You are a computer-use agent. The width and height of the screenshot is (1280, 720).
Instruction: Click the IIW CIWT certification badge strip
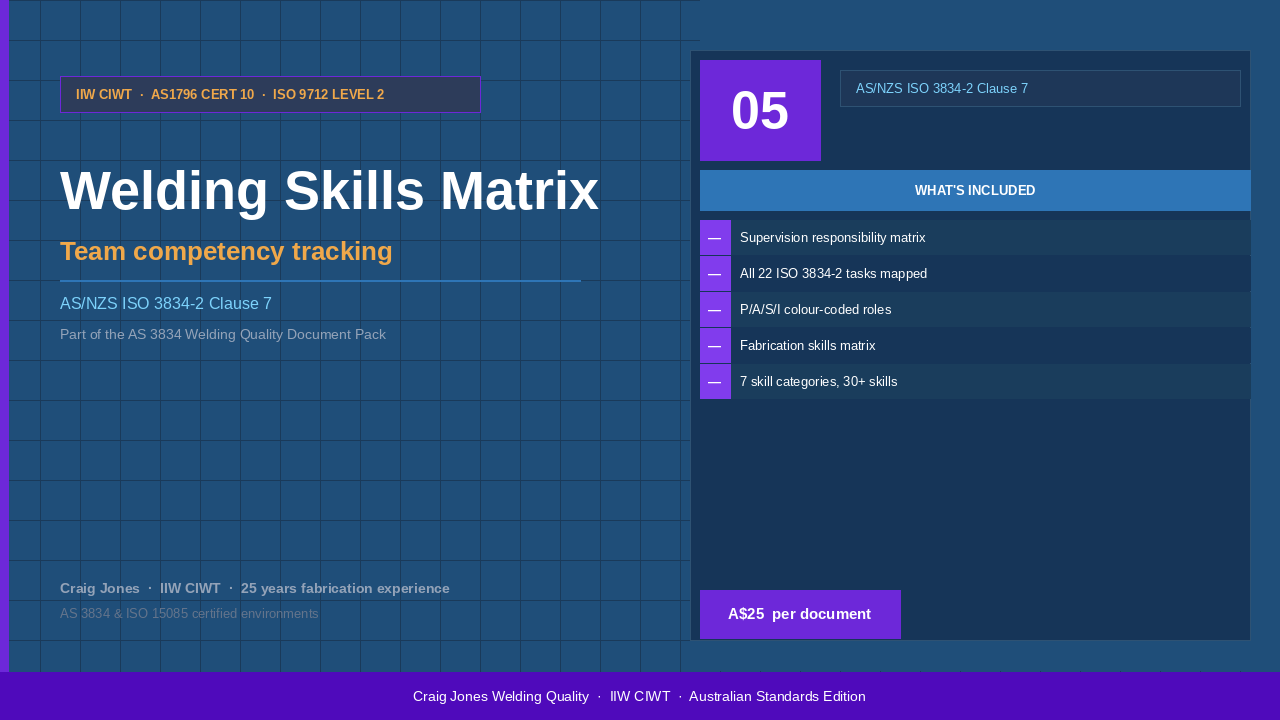click(270, 95)
